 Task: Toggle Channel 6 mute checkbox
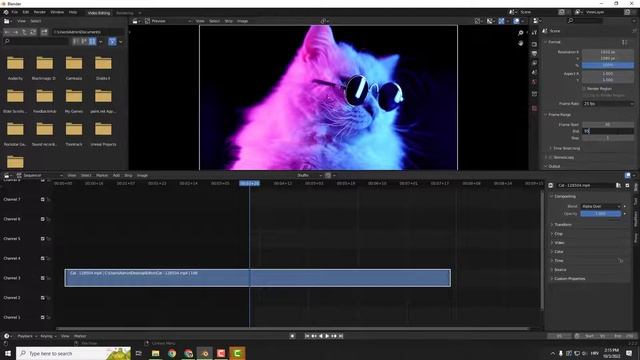42,219
